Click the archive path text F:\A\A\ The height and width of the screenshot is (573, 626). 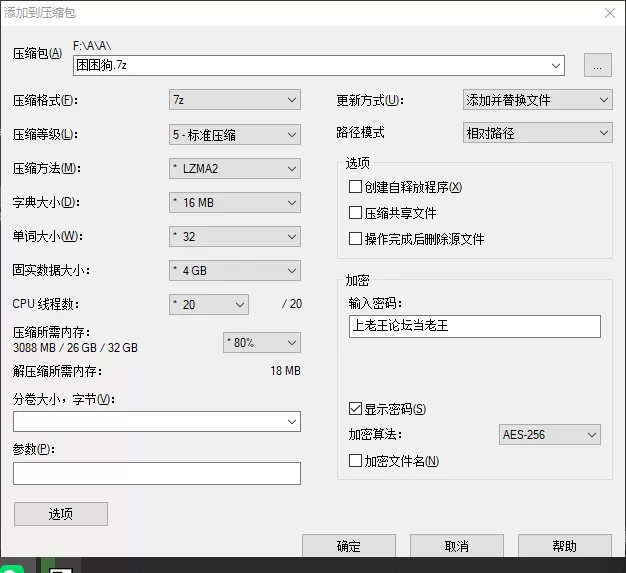[92, 46]
